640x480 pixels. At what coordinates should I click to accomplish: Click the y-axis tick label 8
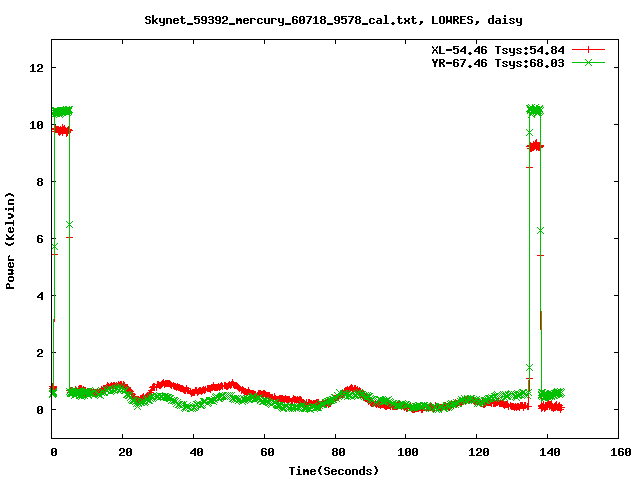point(40,182)
